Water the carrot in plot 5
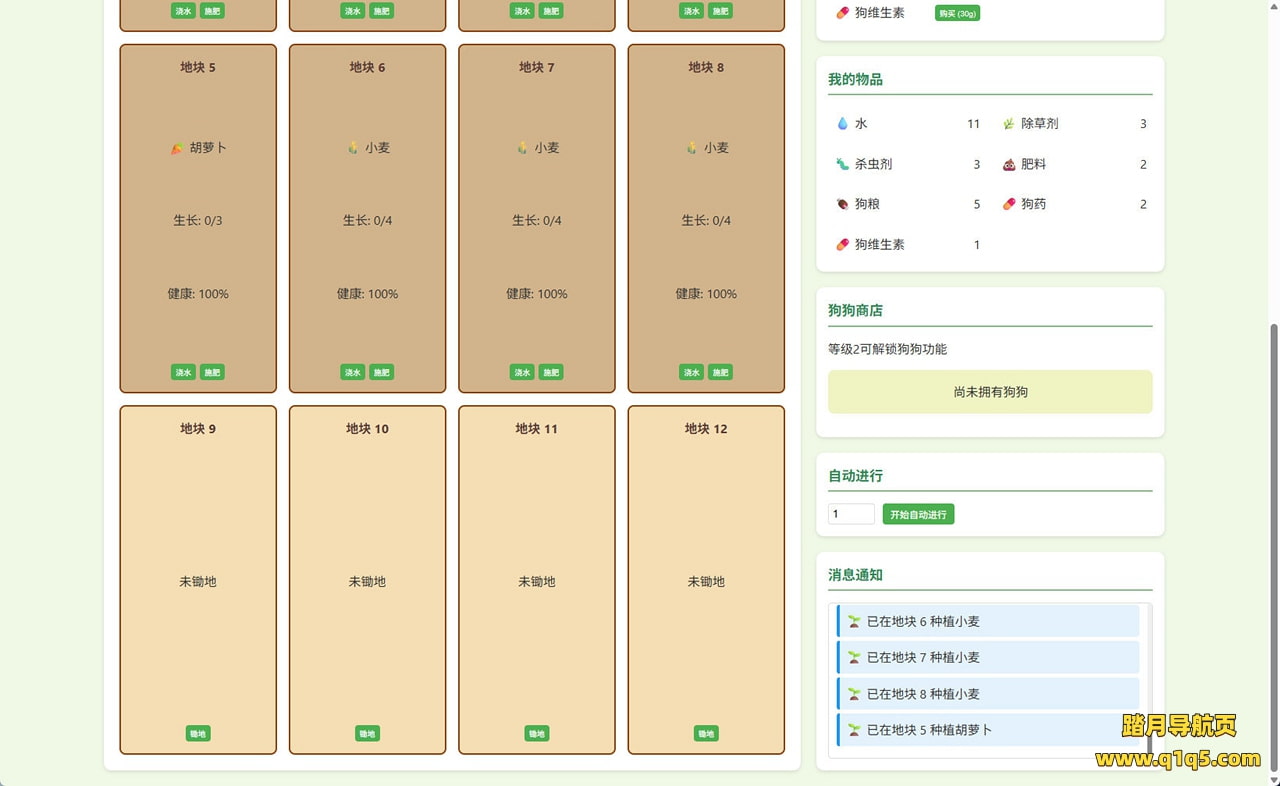Viewport: 1280px width, 786px height. click(x=183, y=372)
